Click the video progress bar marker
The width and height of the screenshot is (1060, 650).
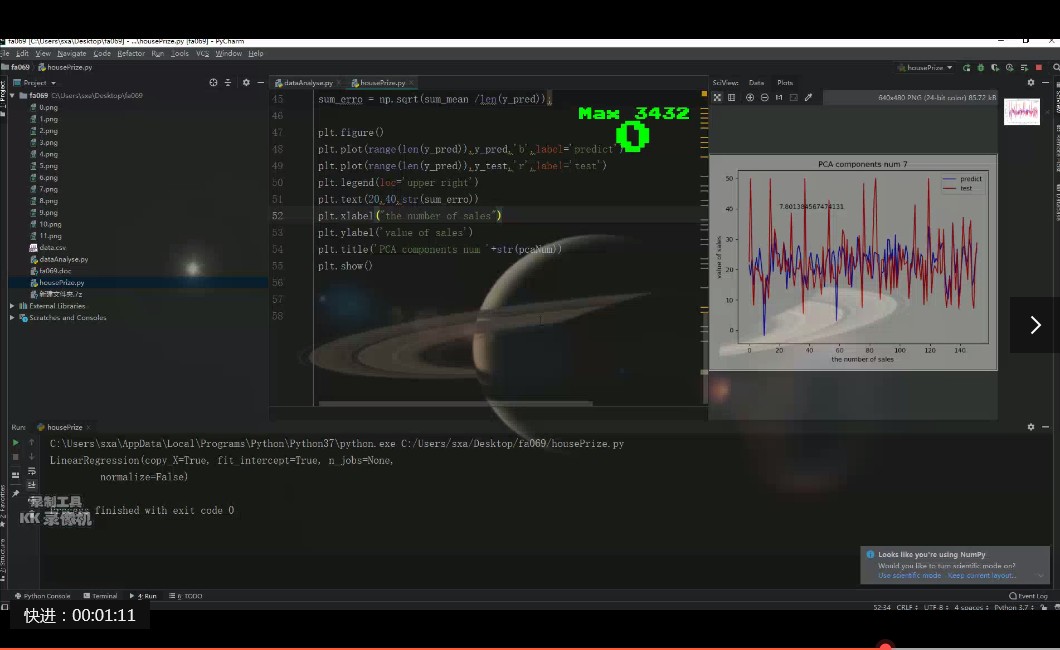886,647
